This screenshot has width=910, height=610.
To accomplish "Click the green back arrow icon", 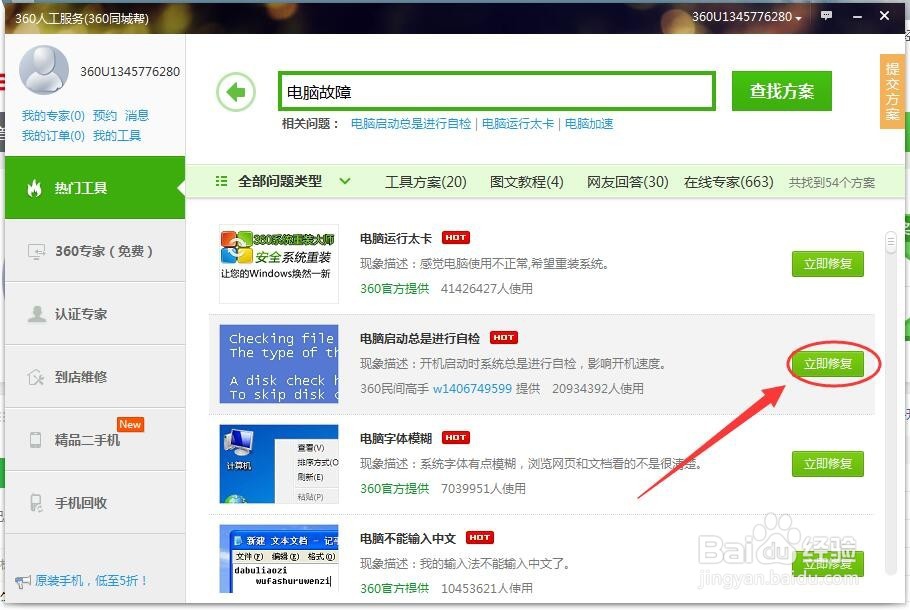I will point(236,92).
